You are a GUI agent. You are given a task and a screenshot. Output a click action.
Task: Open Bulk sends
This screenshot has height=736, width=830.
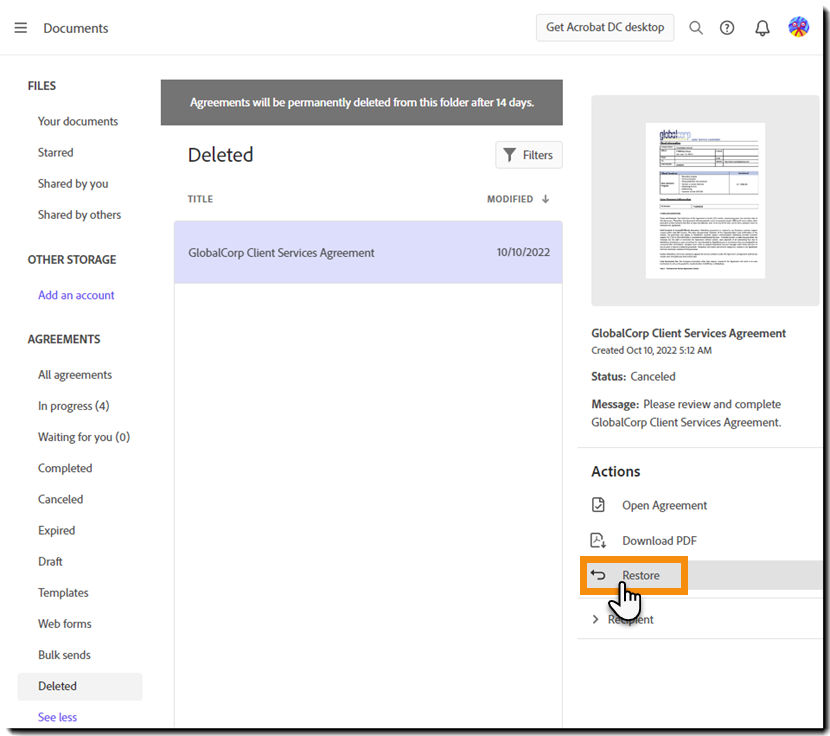click(64, 655)
